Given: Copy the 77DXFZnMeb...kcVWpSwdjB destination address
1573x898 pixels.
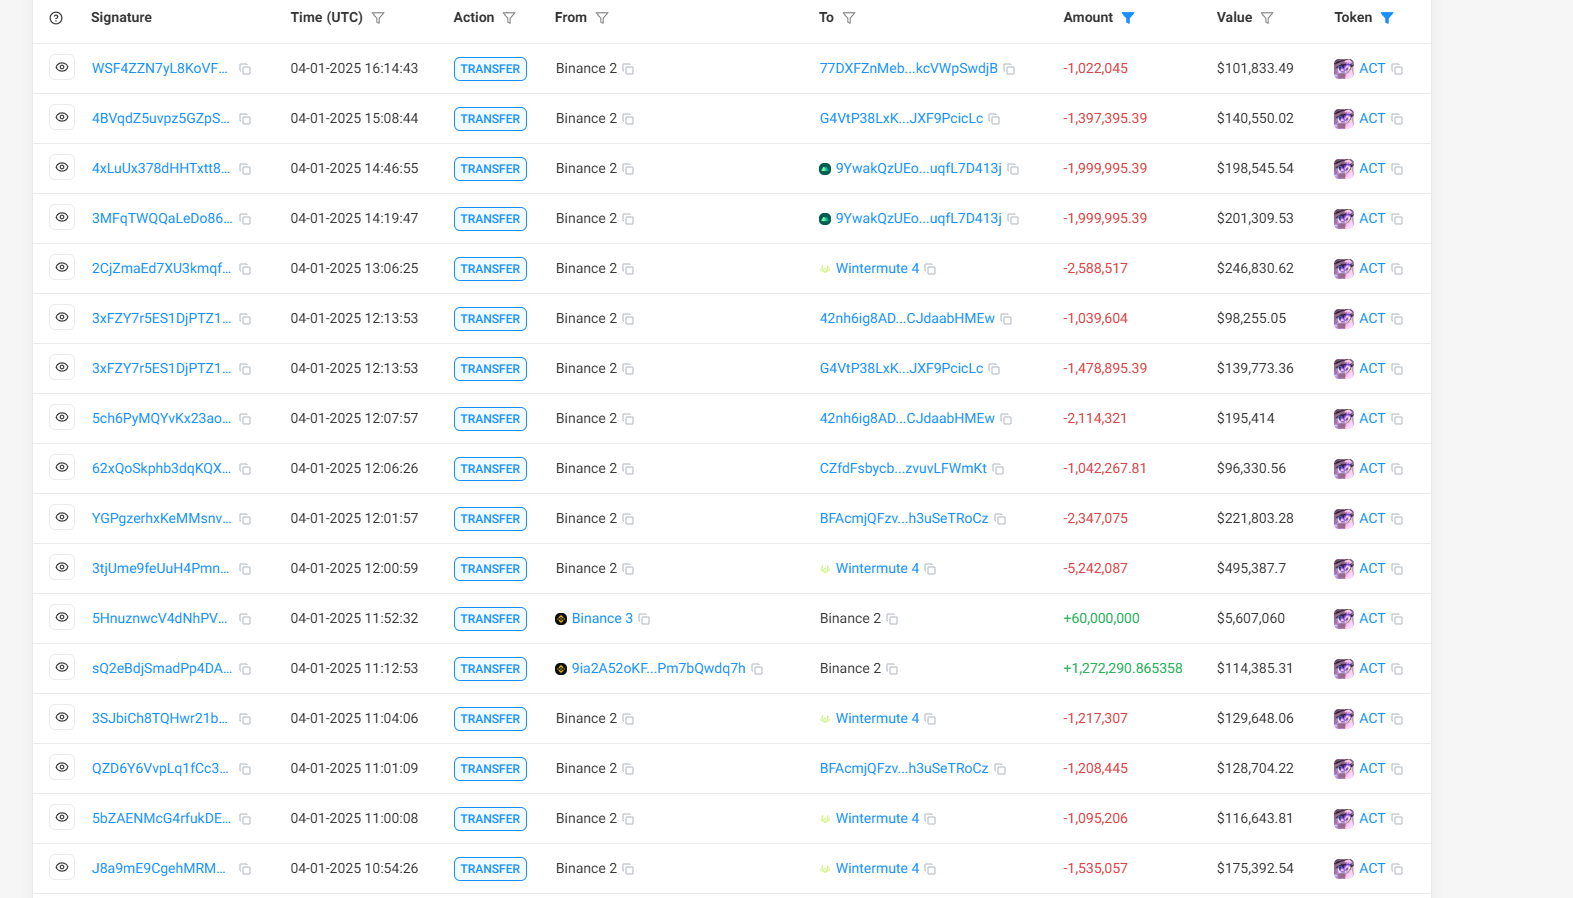Looking at the screenshot, I should 1009,69.
